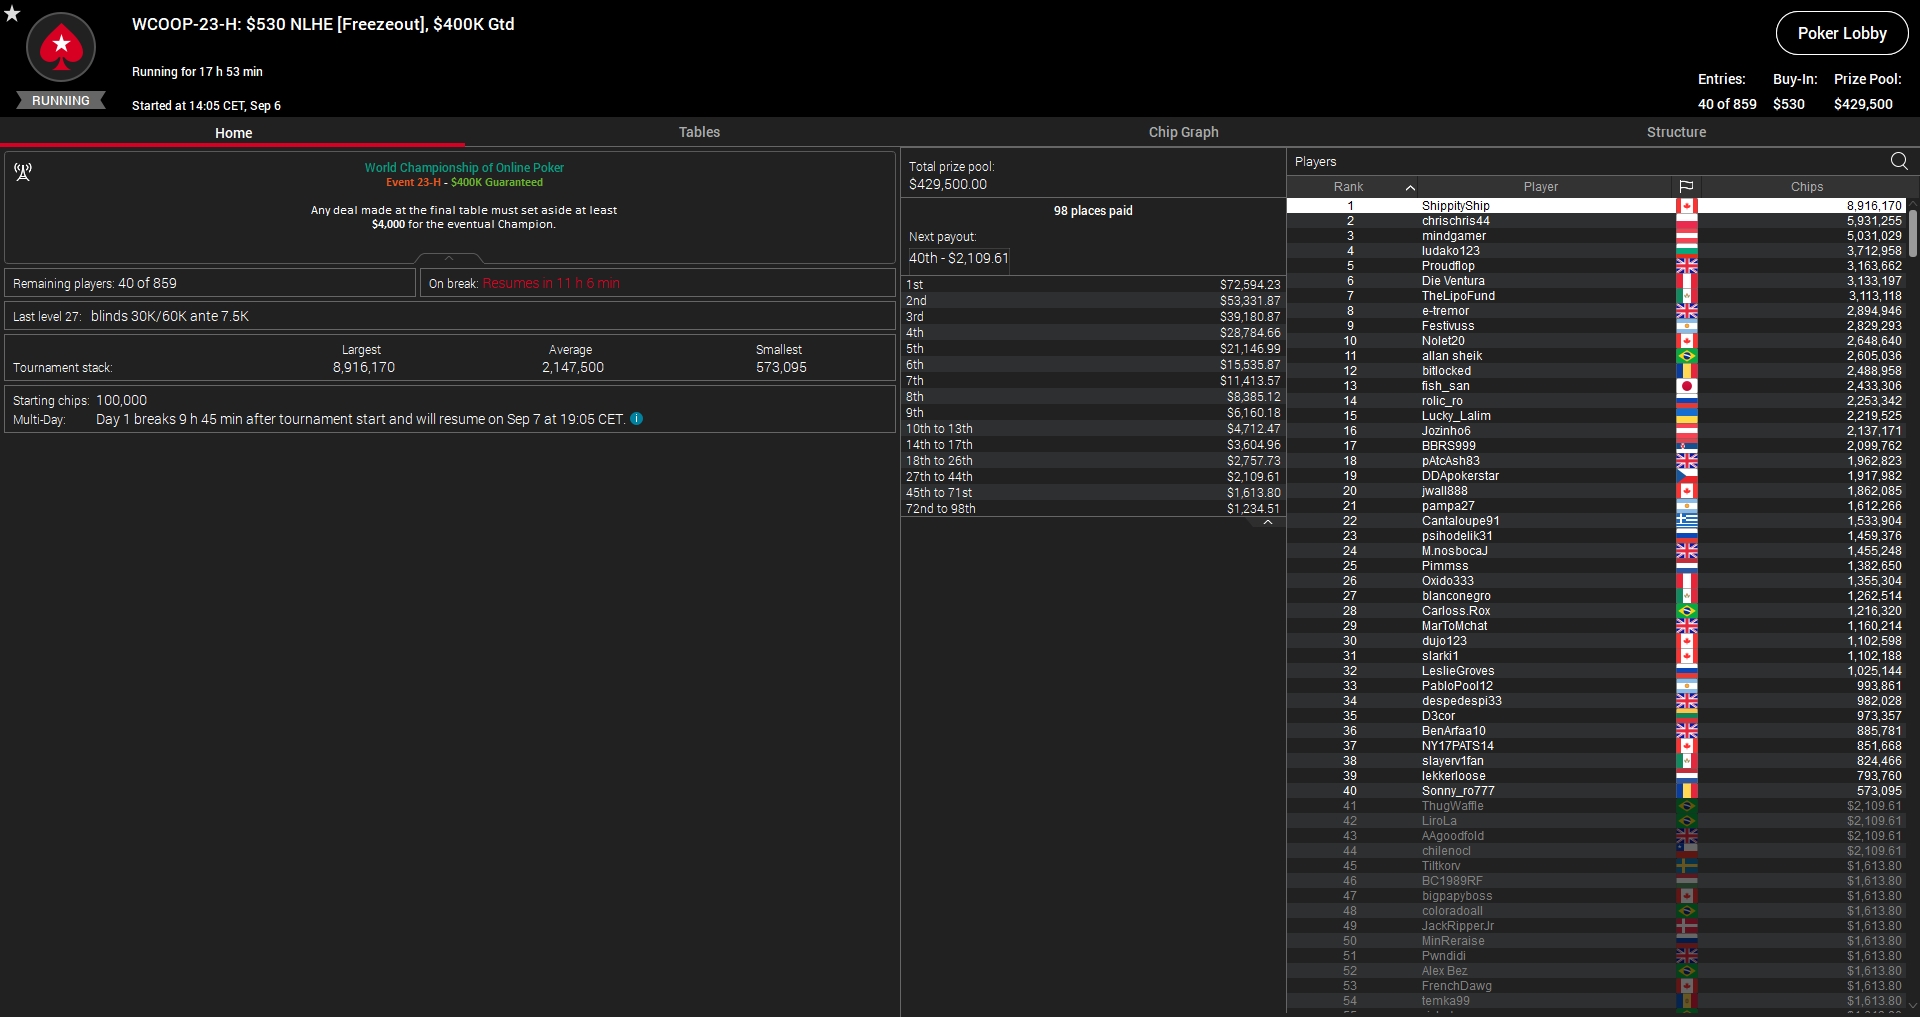Click ShippityShip's country flag

[1687, 206]
